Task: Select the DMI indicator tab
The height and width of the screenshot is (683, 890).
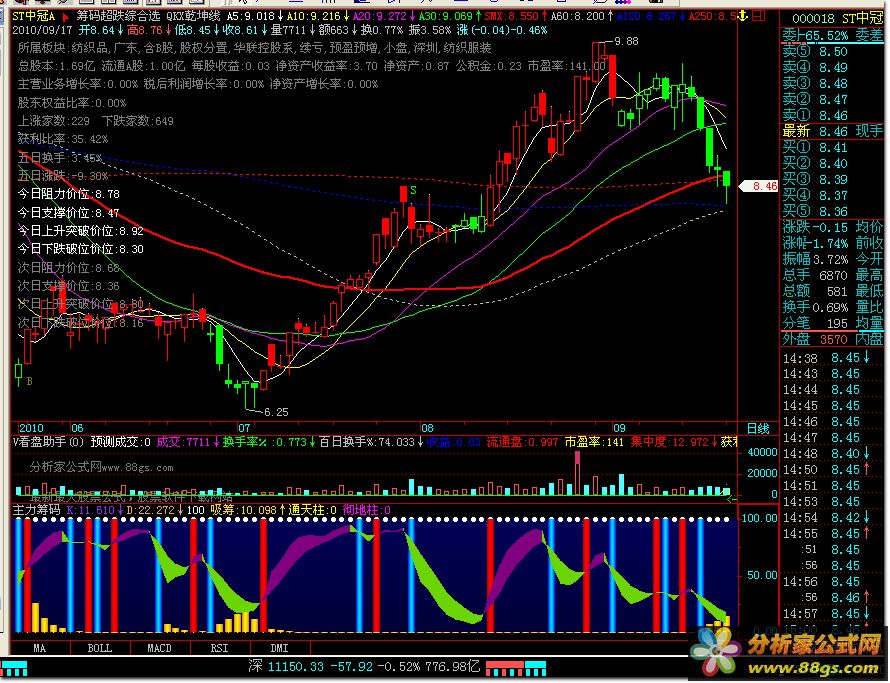Action: point(279,648)
